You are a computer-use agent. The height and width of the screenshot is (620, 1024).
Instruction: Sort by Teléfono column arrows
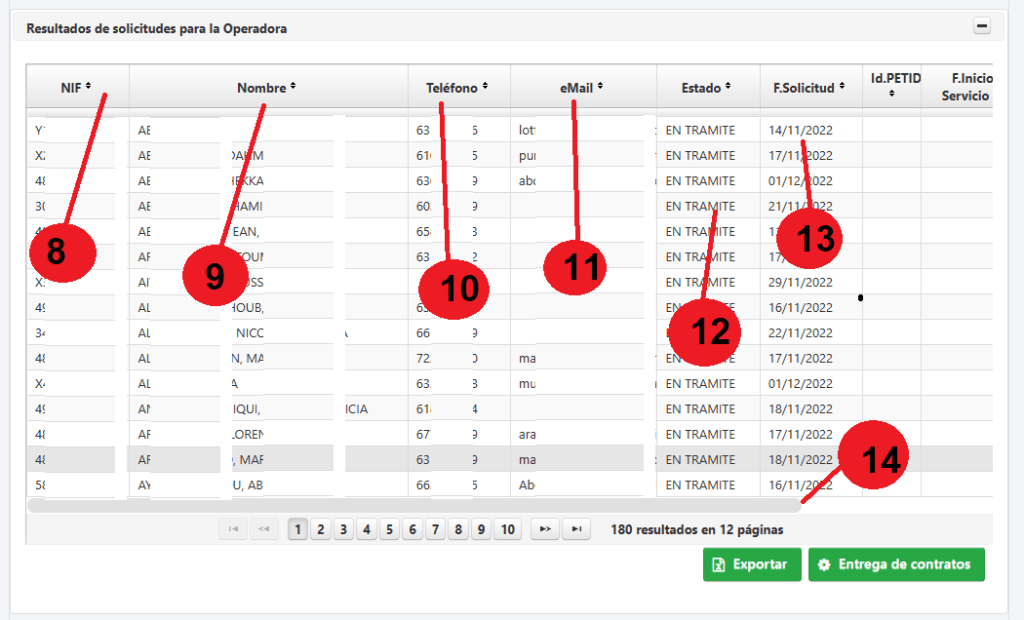tap(485, 87)
